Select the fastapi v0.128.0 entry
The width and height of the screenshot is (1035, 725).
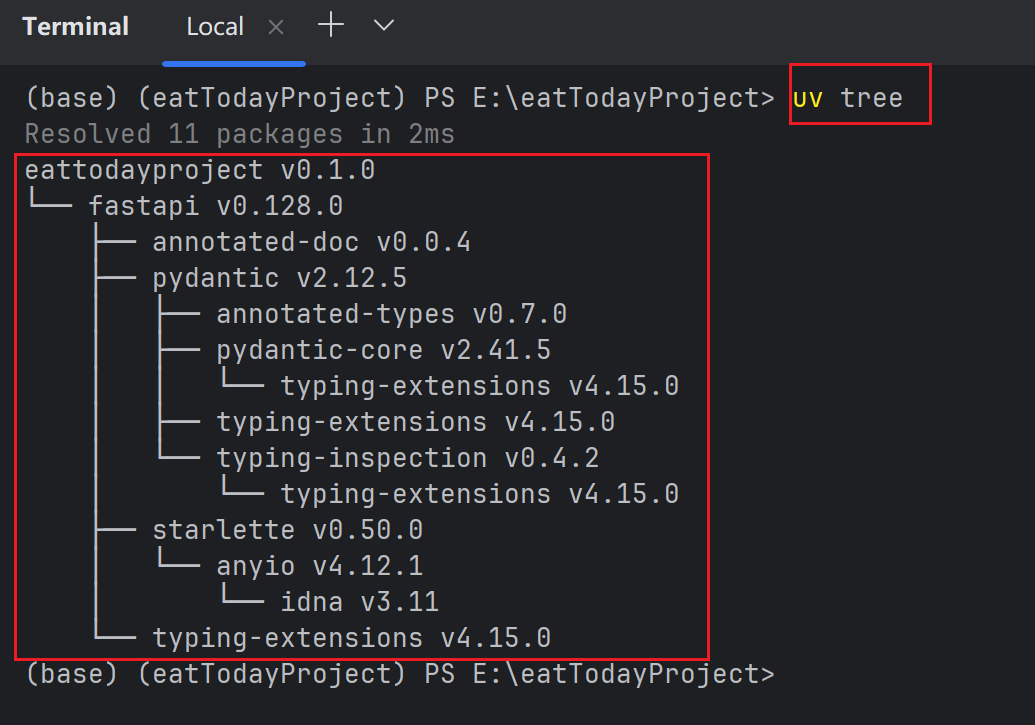(x=215, y=206)
